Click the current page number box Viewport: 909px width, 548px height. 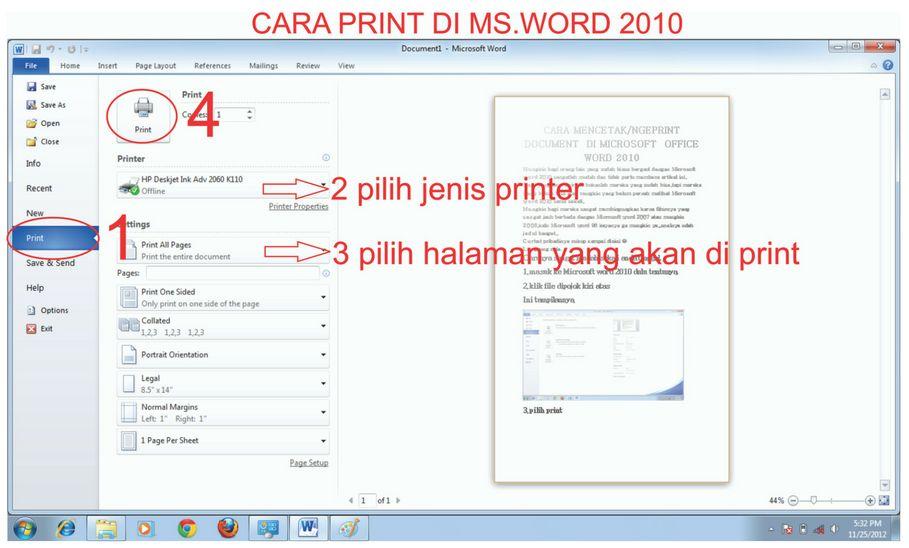tap(366, 500)
